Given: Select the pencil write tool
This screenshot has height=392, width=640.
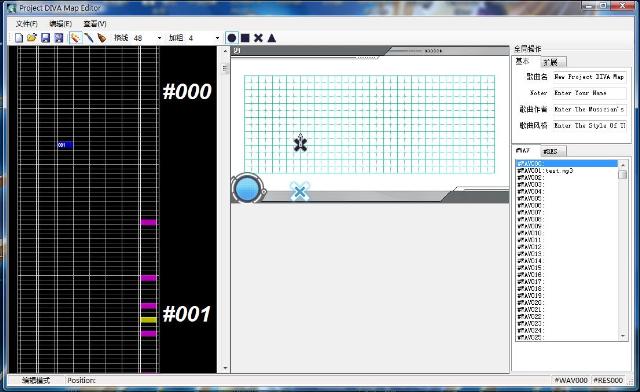Looking at the screenshot, I should pyautogui.click(x=75, y=38).
